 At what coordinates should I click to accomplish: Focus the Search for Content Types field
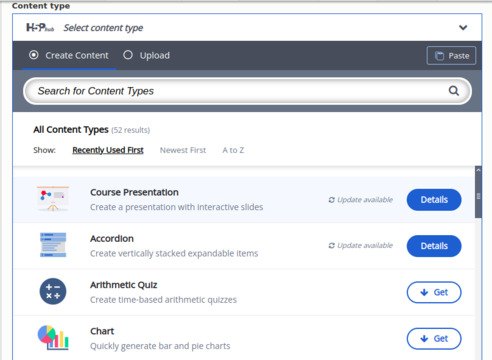point(247,91)
